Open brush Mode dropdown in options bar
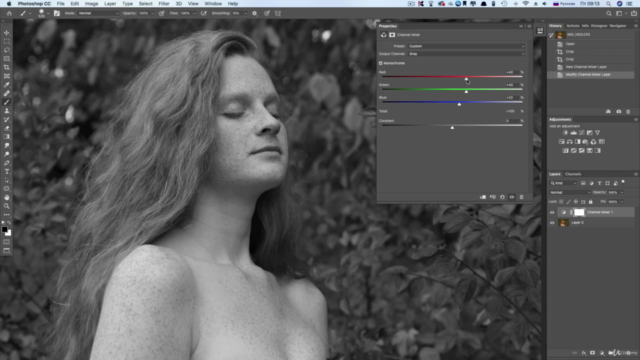Screen dimensions: 640x360 click(98, 13)
